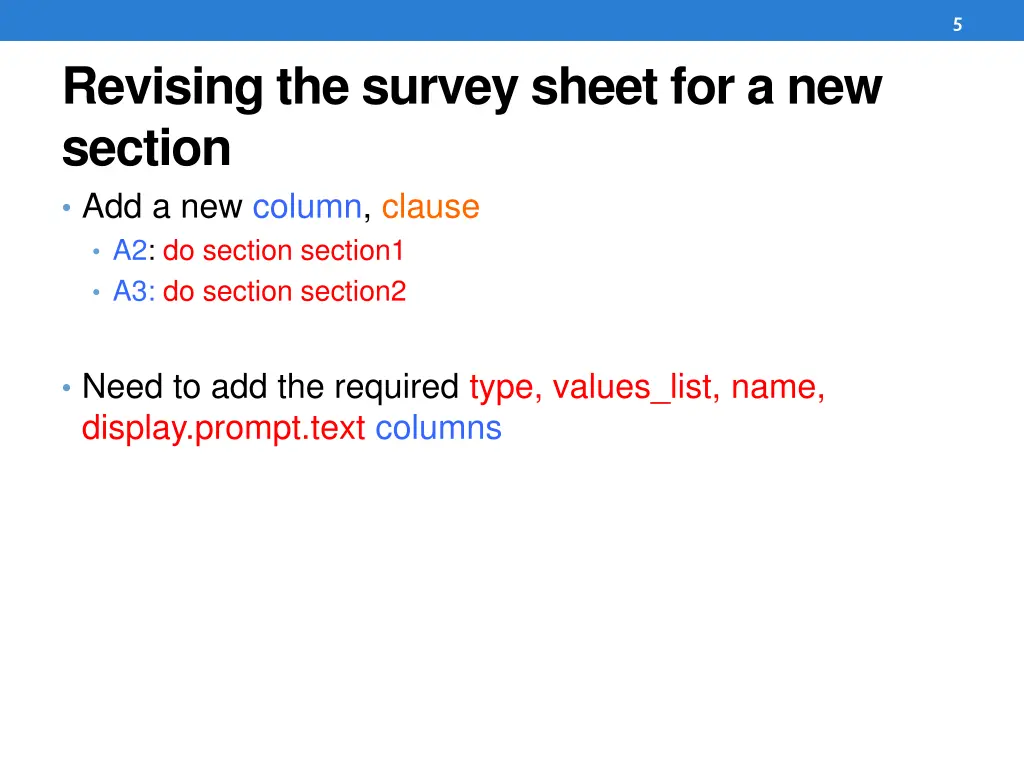The width and height of the screenshot is (1024, 768).
Task: Click "section" on the title's second line
Action: [x=146, y=149]
